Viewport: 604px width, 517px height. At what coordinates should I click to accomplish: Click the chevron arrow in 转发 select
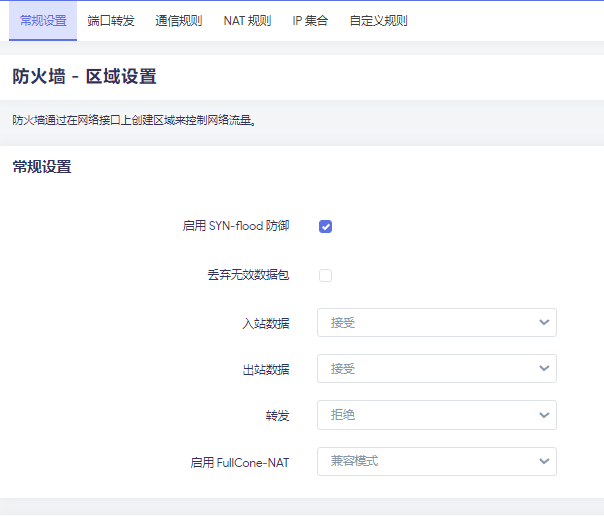[544, 415]
